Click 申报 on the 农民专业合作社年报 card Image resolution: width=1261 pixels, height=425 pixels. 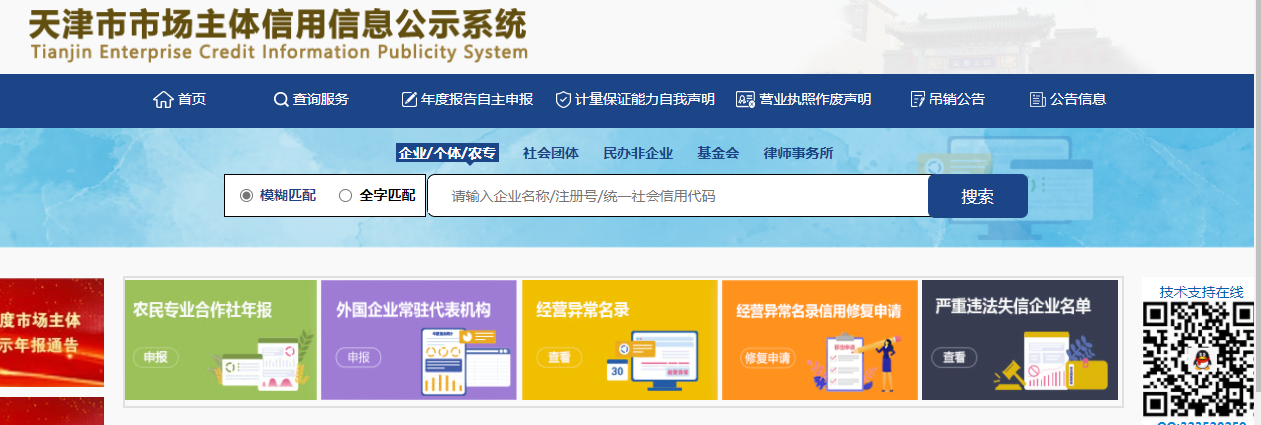[154, 357]
